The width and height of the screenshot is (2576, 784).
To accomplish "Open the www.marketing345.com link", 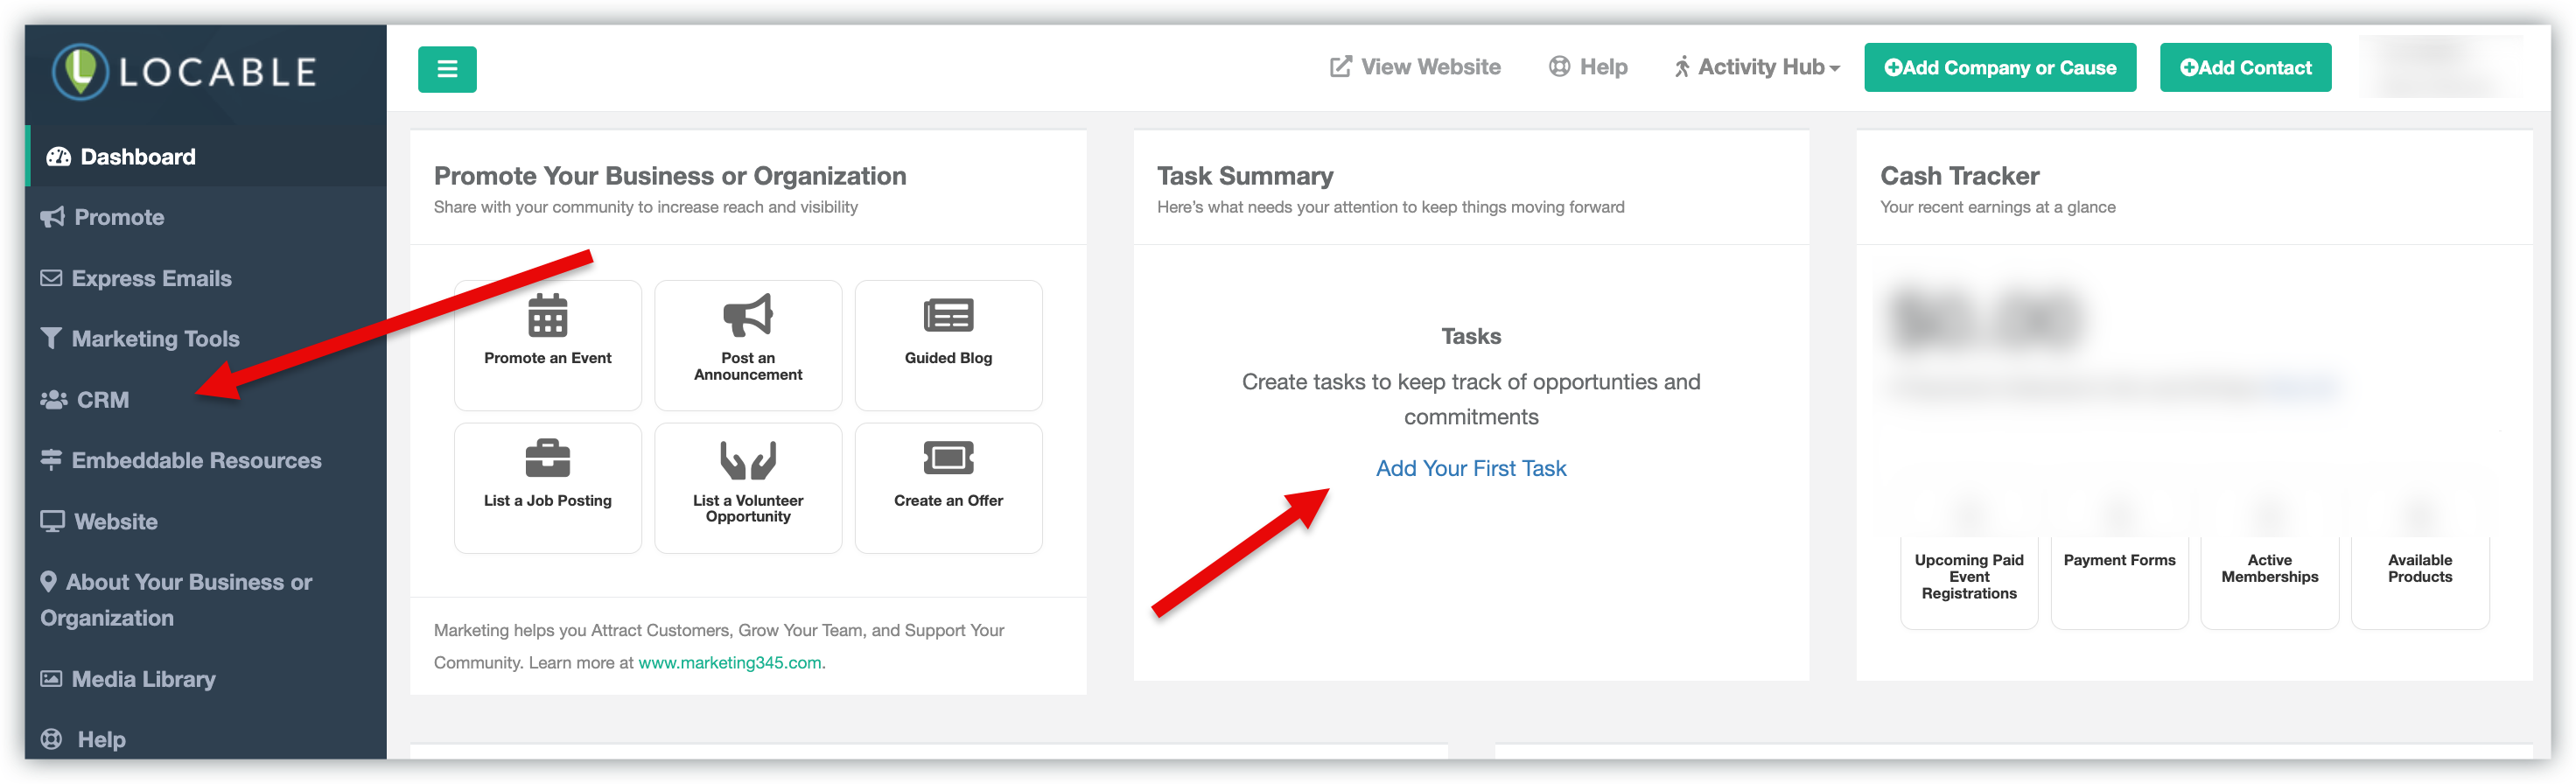I will (730, 662).
